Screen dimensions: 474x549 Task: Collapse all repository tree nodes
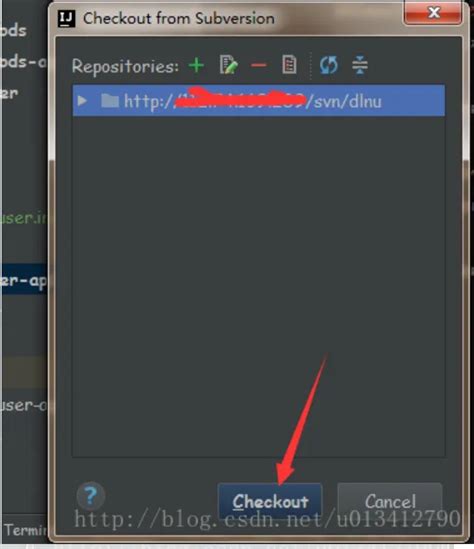[x=360, y=65]
